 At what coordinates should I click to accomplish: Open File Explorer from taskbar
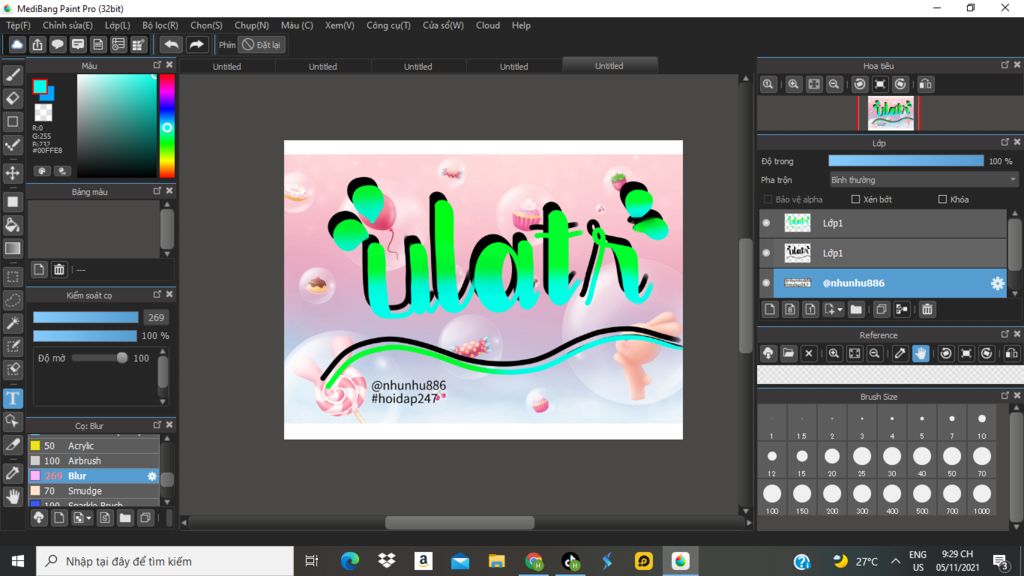pos(497,561)
